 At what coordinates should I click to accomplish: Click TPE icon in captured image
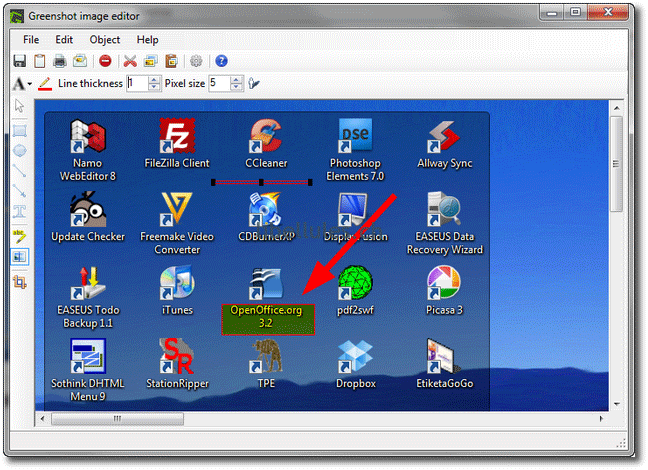tap(266, 356)
